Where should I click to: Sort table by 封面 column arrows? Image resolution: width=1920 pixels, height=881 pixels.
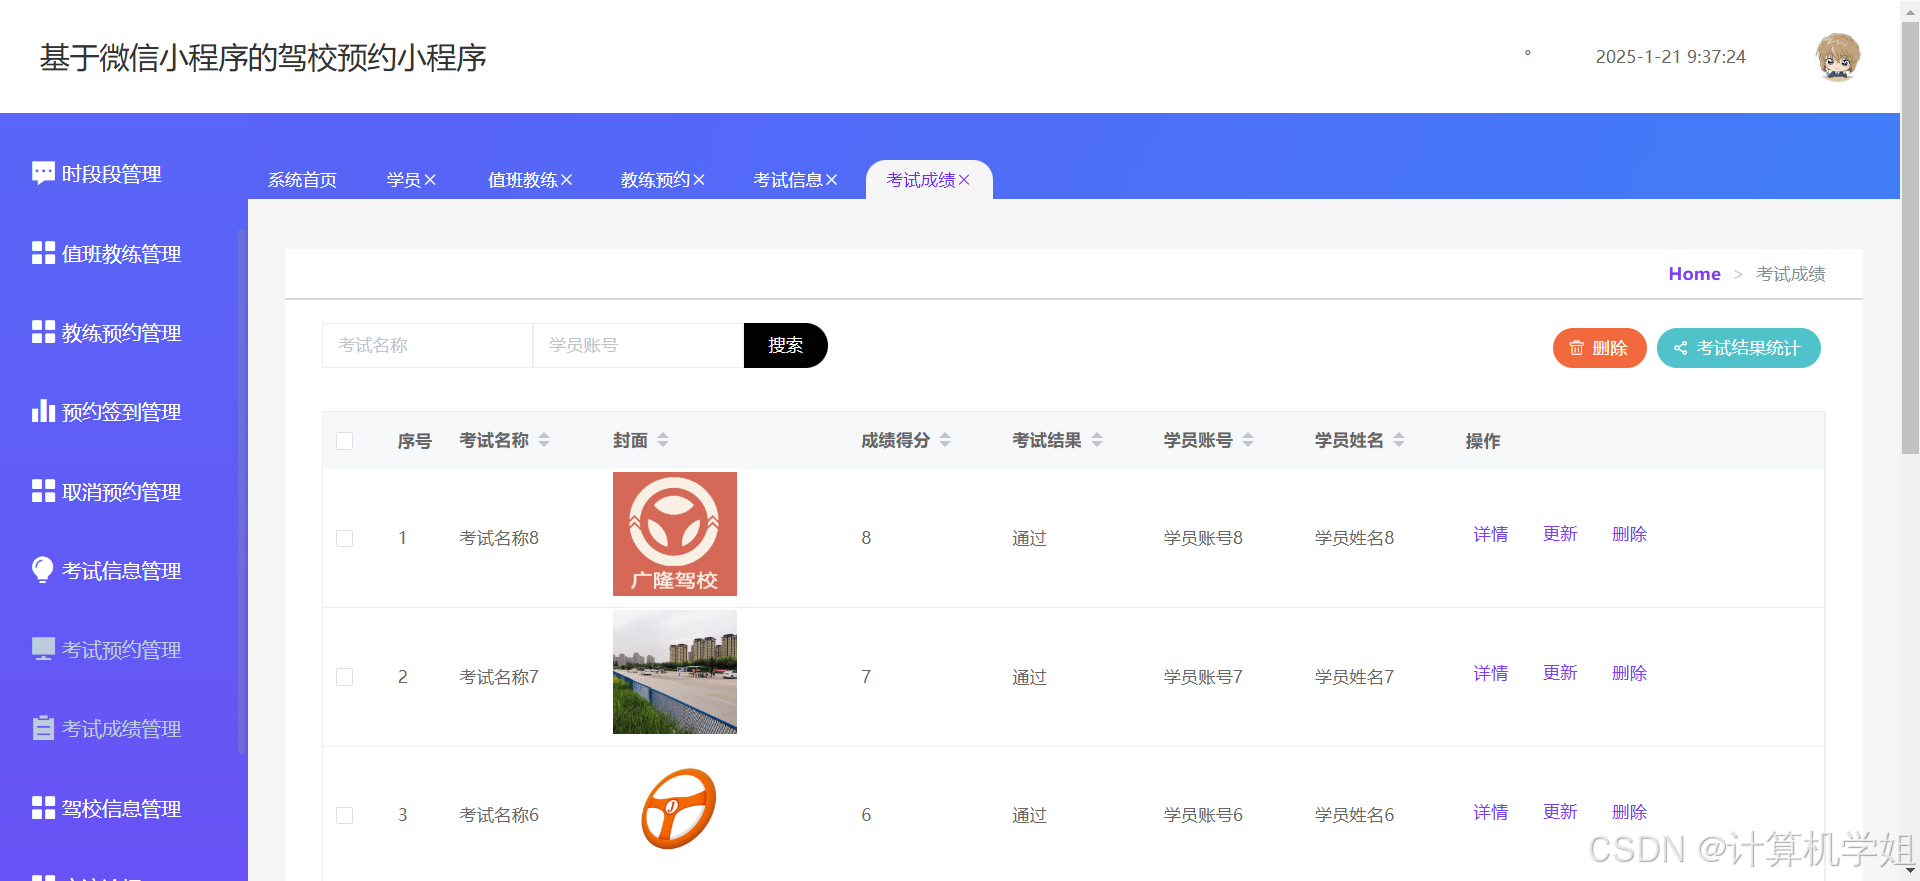click(663, 440)
